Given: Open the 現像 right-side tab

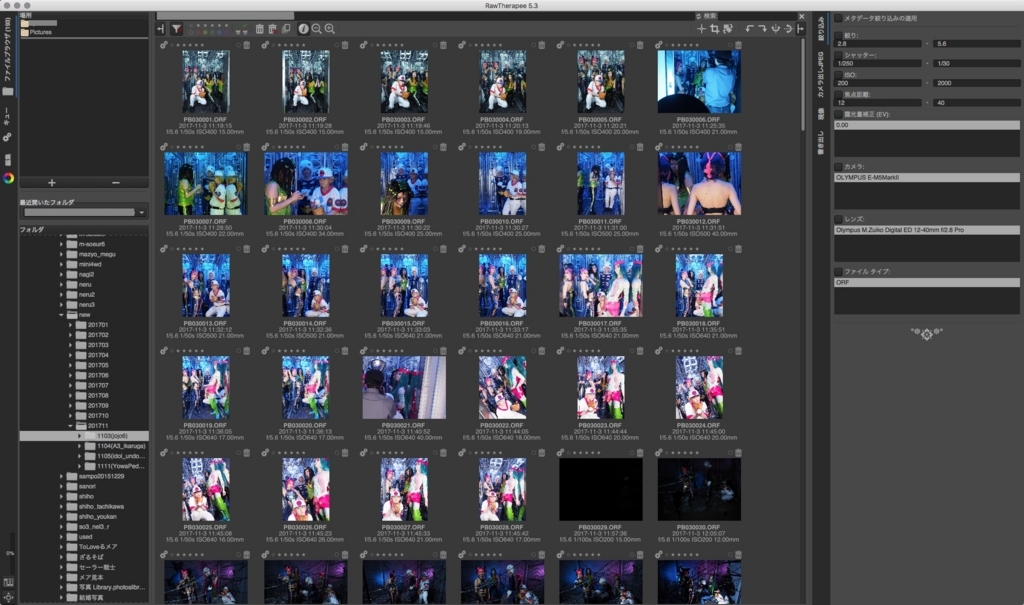Looking at the screenshot, I should point(821,114).
